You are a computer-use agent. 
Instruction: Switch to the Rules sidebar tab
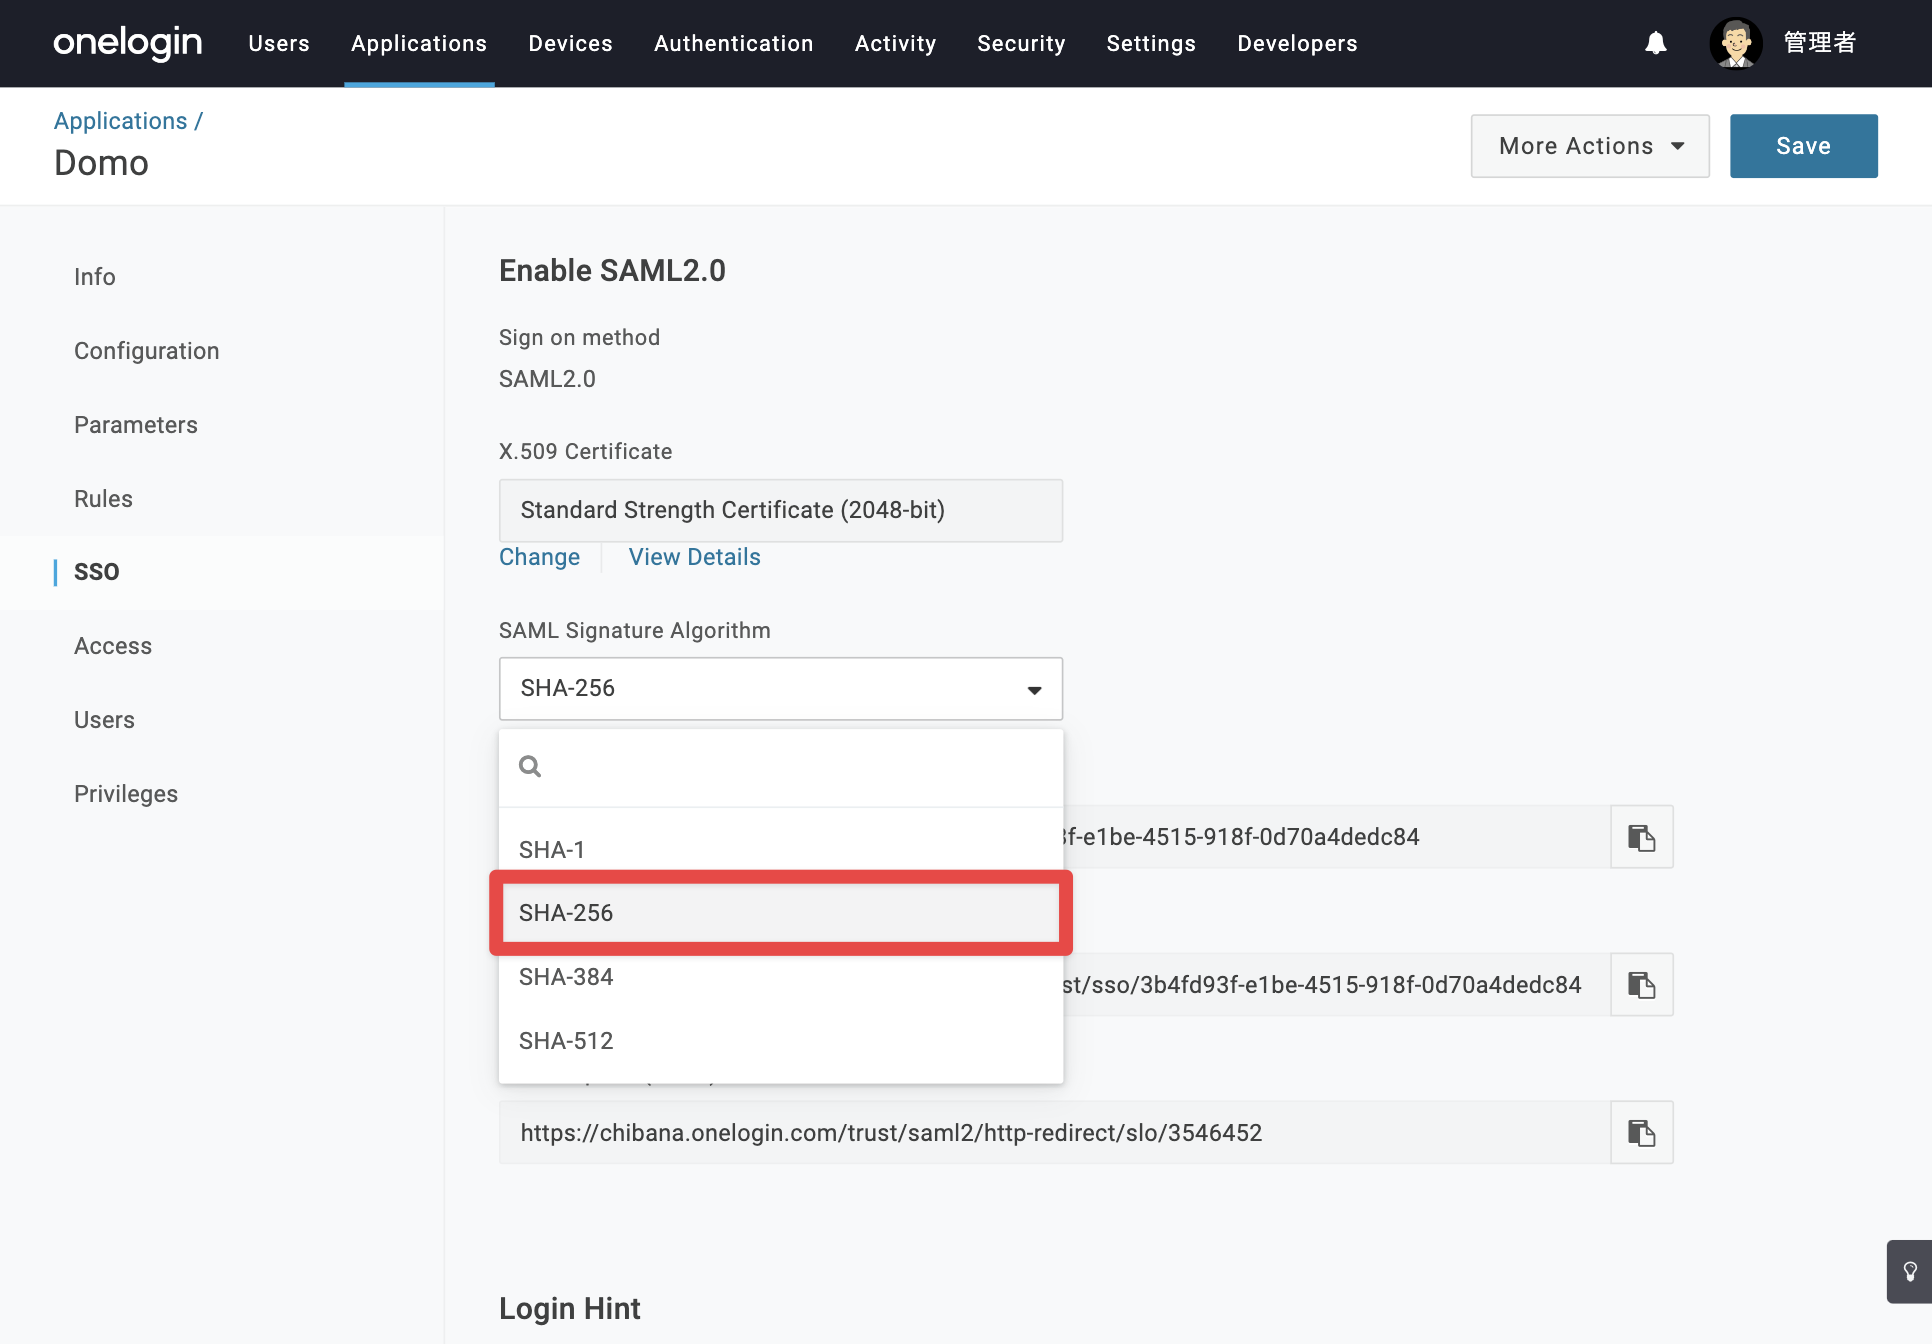103,499
